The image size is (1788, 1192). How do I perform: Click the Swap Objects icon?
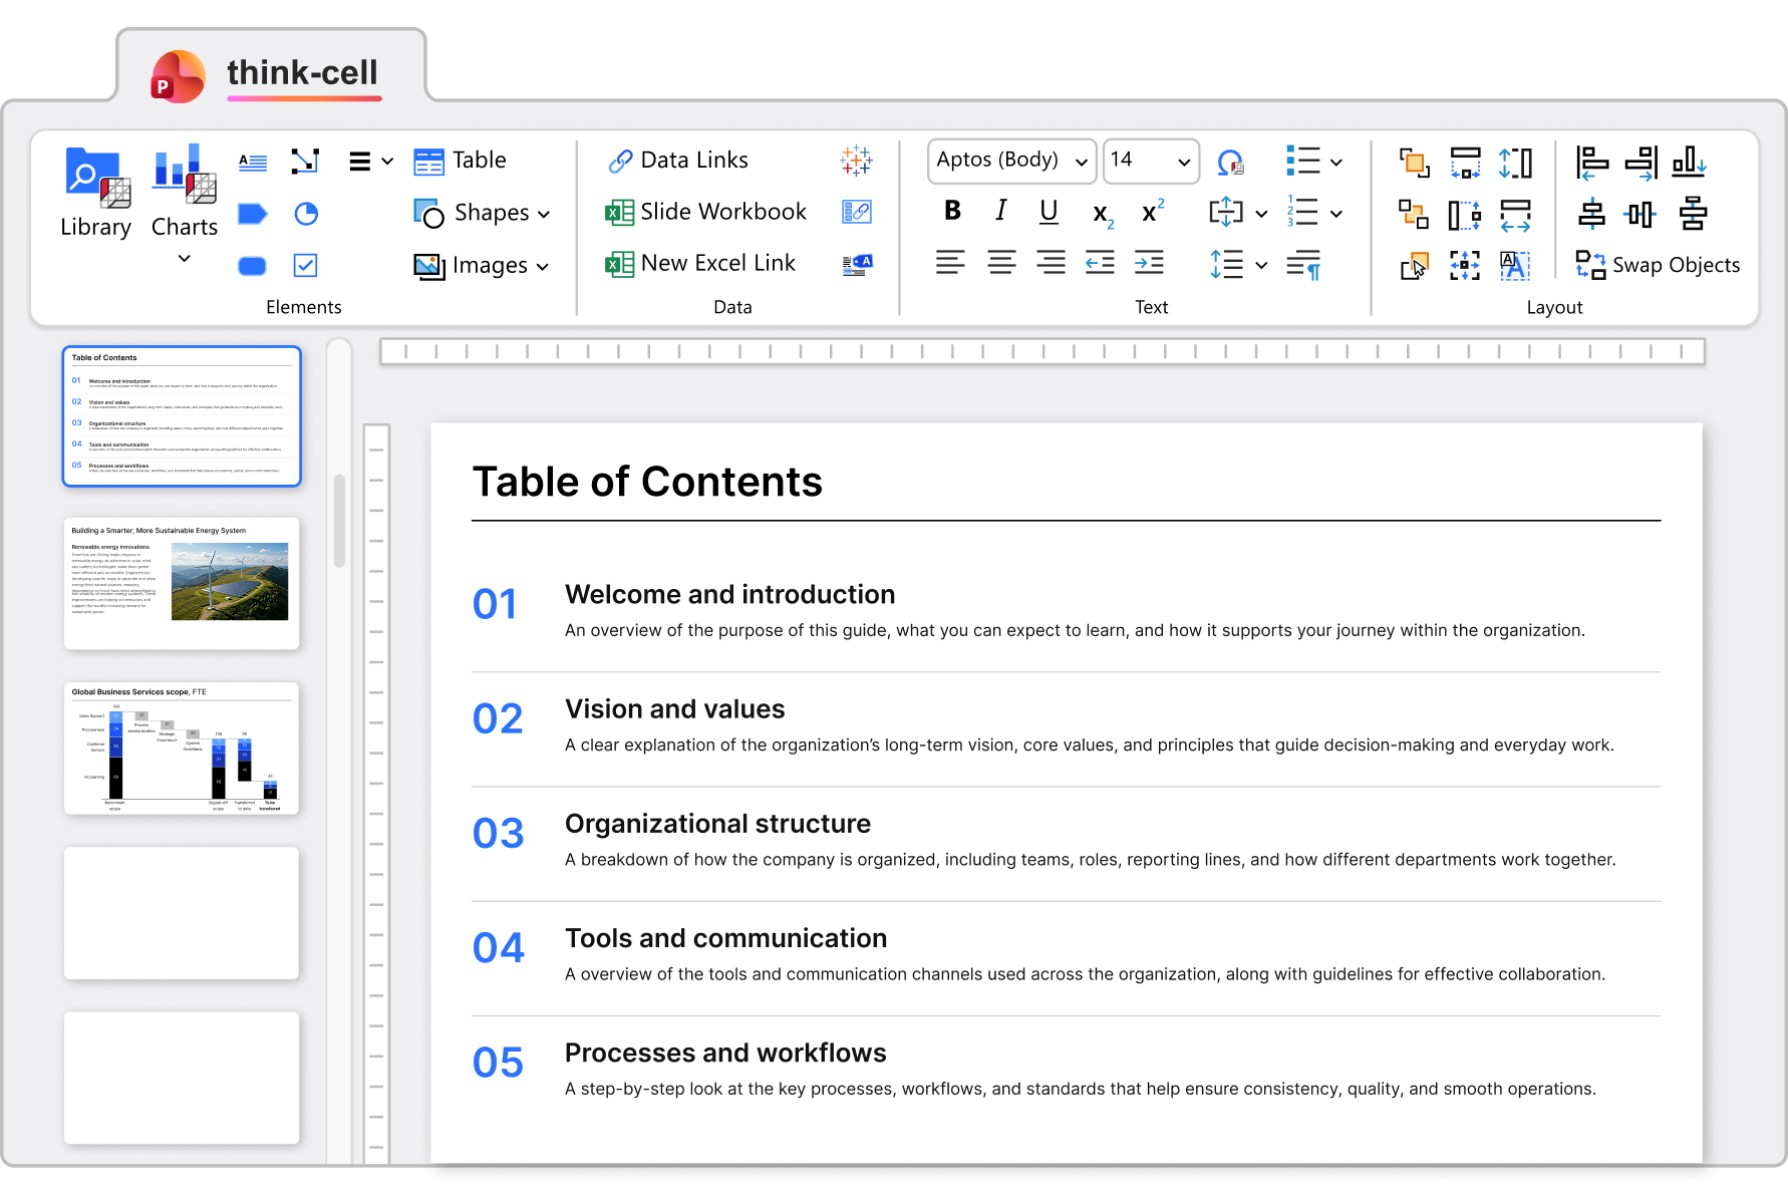pyautogui.click(x=1657, y=265)
